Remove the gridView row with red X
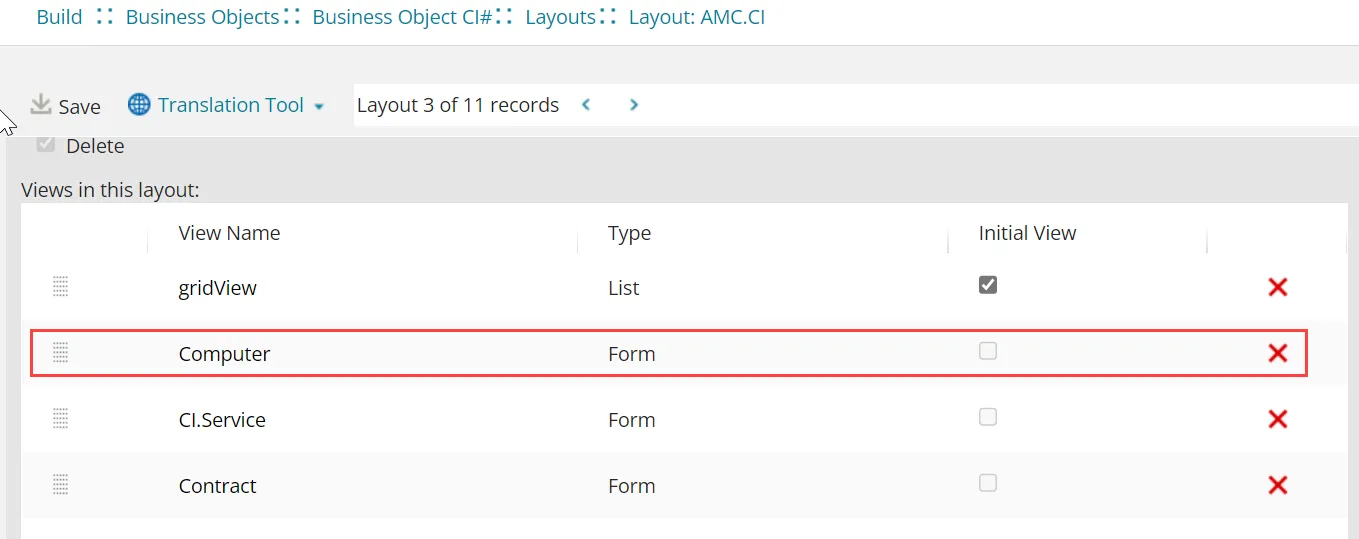Viewport: 1359px width, 539px height. tap(1277, 287)
